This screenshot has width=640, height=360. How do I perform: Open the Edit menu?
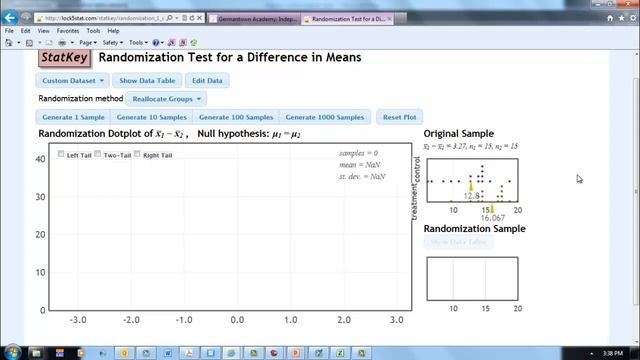25,31
